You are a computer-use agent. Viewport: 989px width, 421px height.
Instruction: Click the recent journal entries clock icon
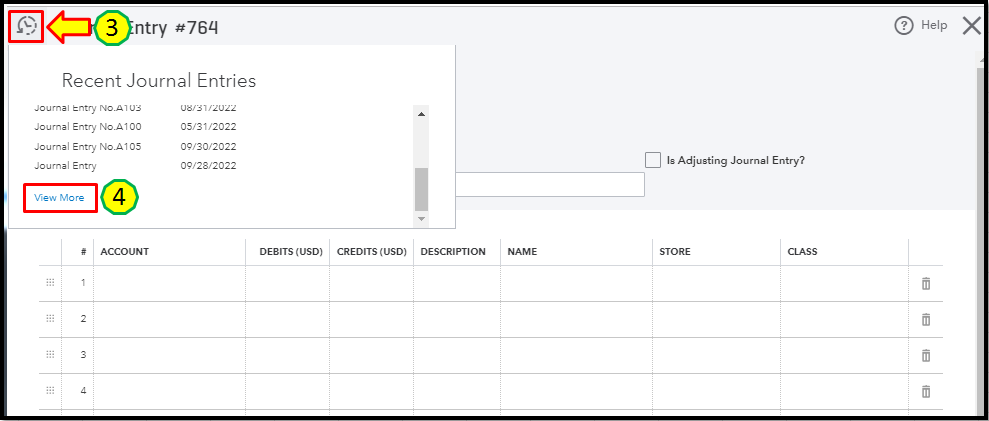click(x=27, y=26)
